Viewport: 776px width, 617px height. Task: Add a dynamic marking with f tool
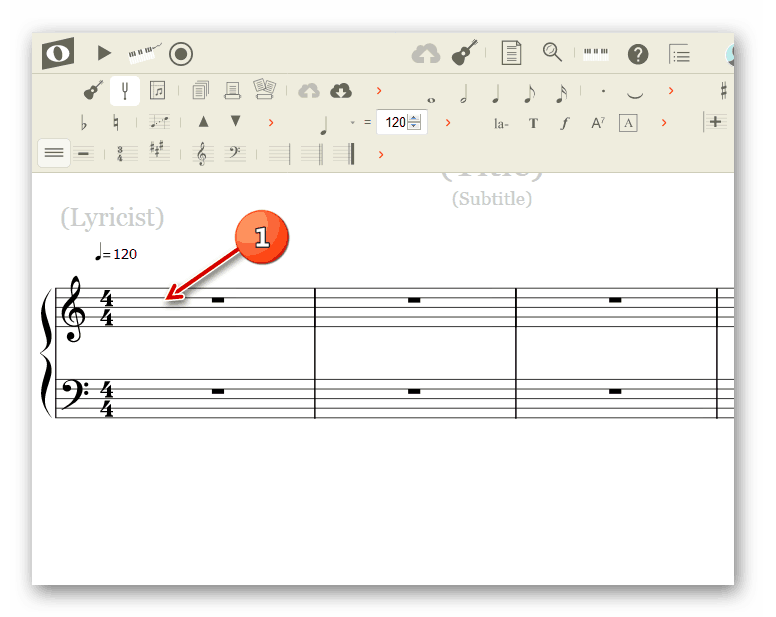coord(565,123)
